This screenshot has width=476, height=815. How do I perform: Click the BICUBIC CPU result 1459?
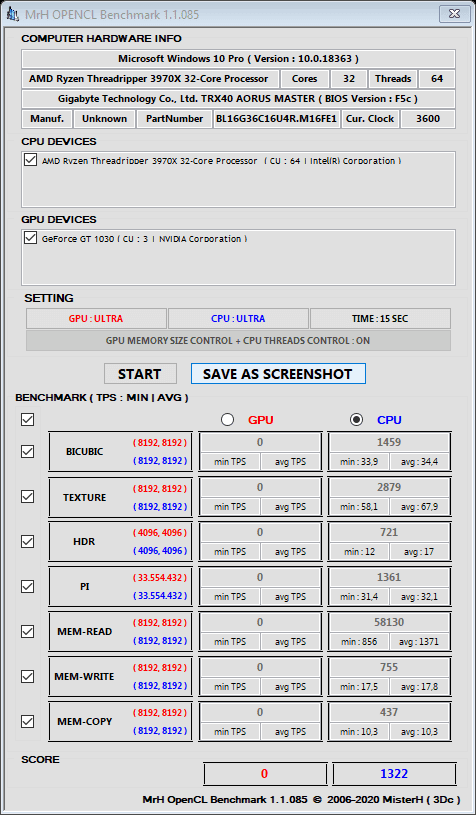point(389,442)
